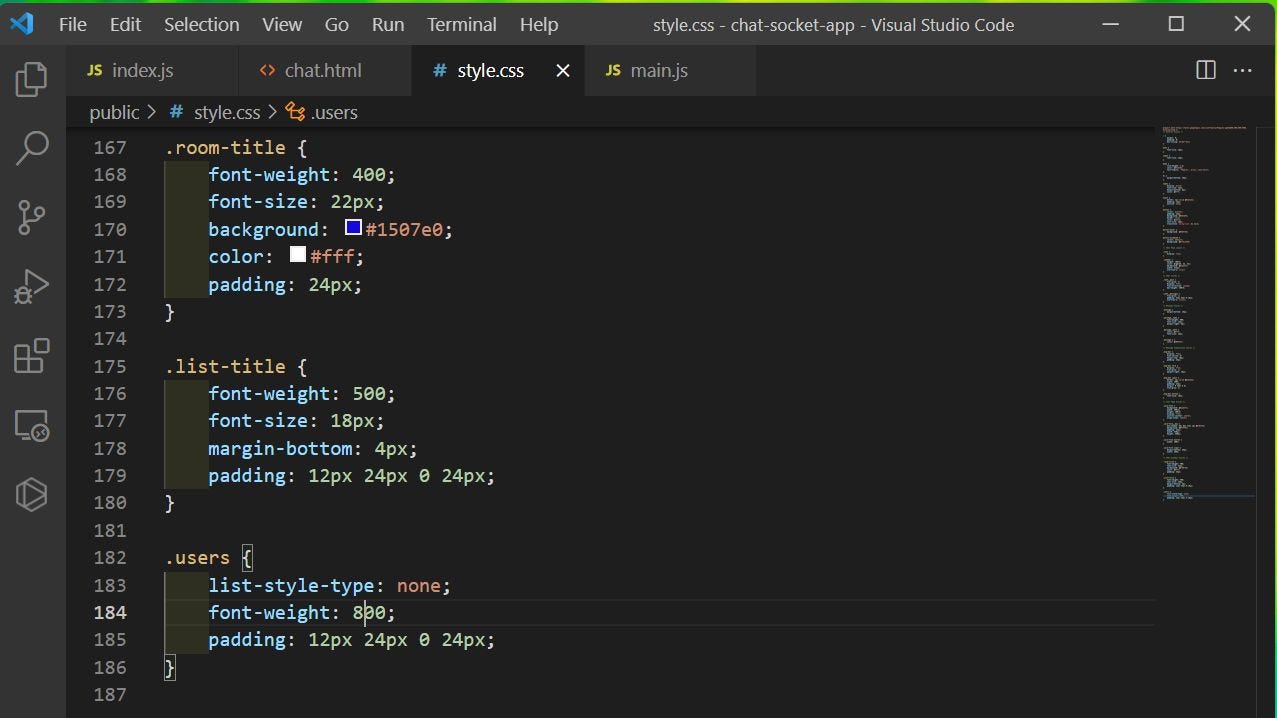Viewport: 1277px width, 718px height.
Task: Open the Run and Debug view
Action: [x=32, y=286]
